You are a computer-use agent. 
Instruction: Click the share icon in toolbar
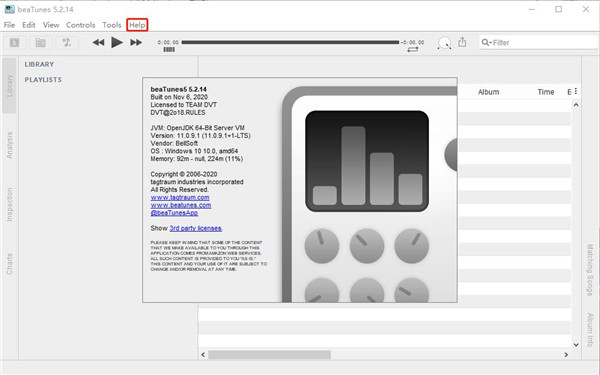point(462,42)
